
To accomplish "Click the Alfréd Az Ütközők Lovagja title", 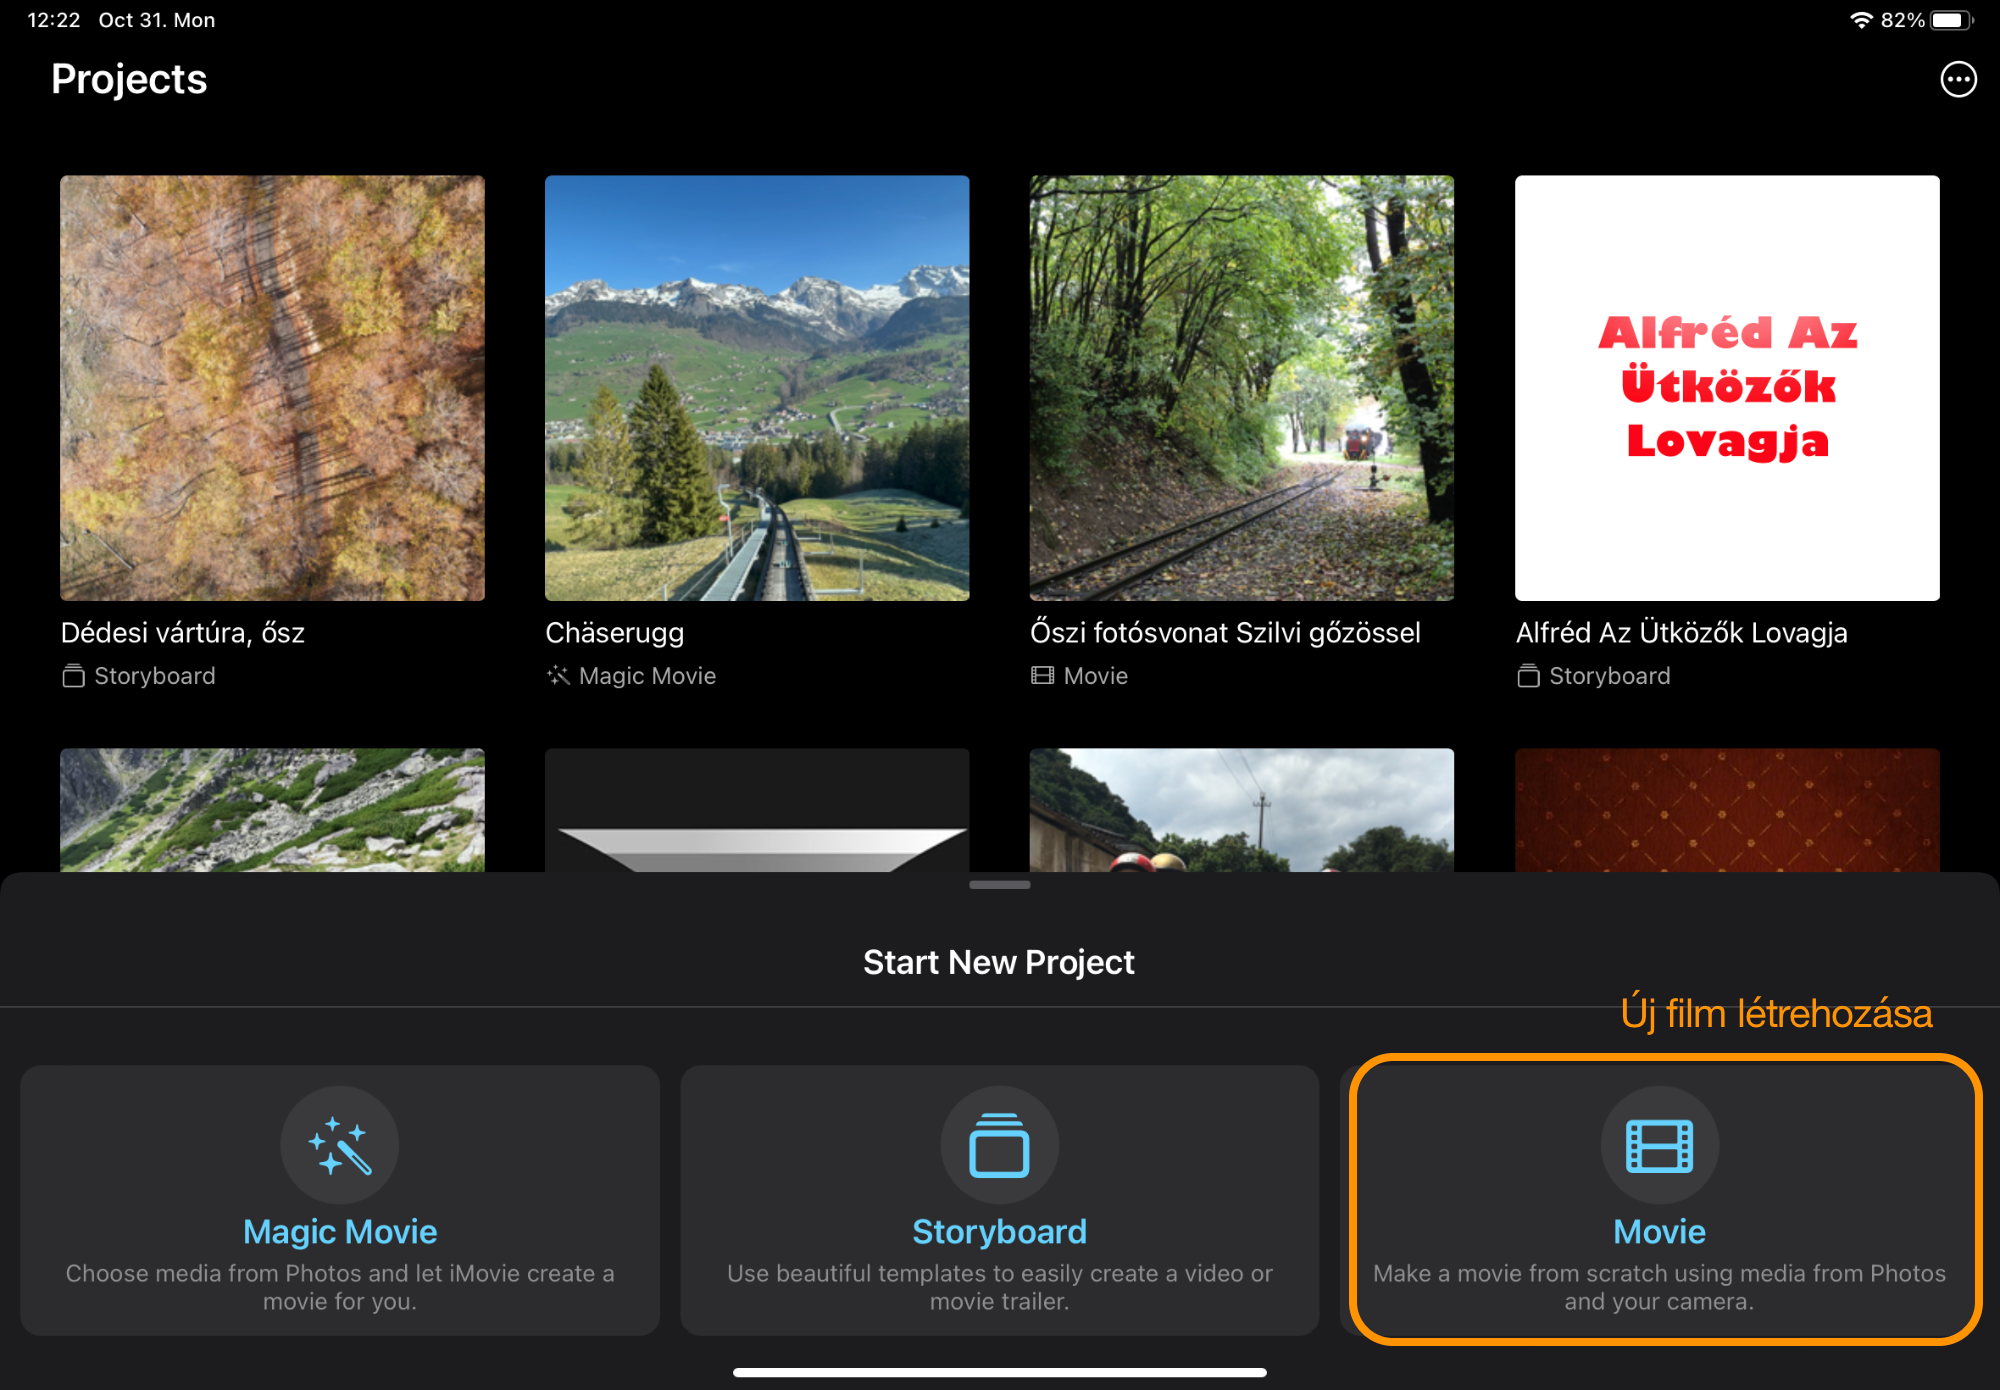I will pos(1681,632).
